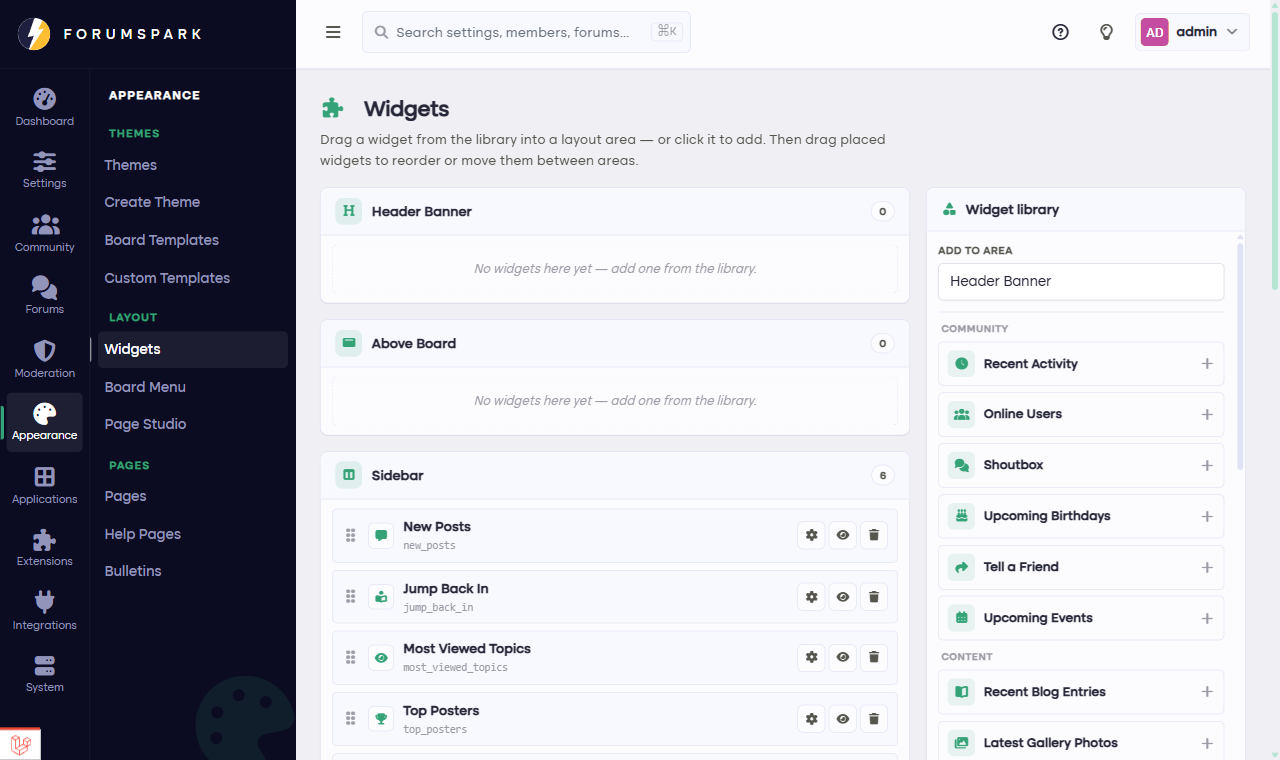Open settings for Top Posters widget

click(x=812, y=719)
